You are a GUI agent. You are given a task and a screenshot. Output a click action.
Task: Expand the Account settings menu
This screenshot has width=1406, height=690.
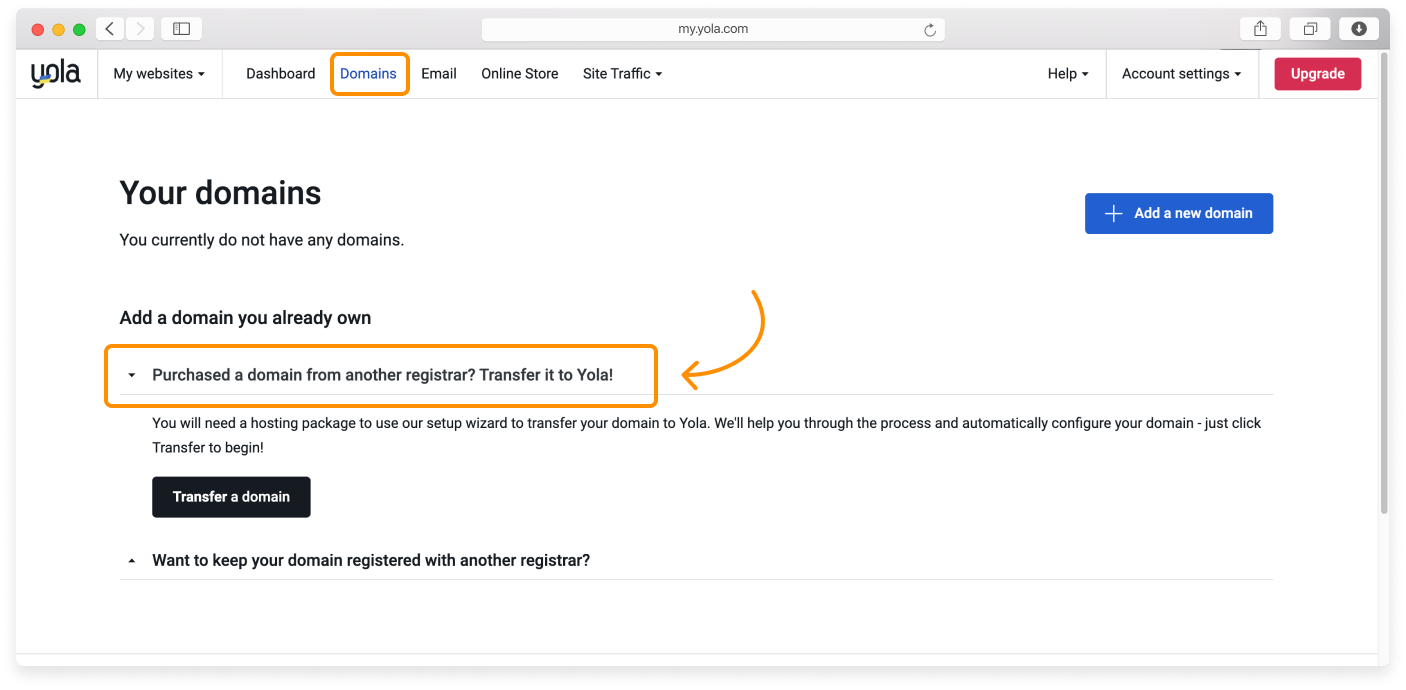(1181, 74)
